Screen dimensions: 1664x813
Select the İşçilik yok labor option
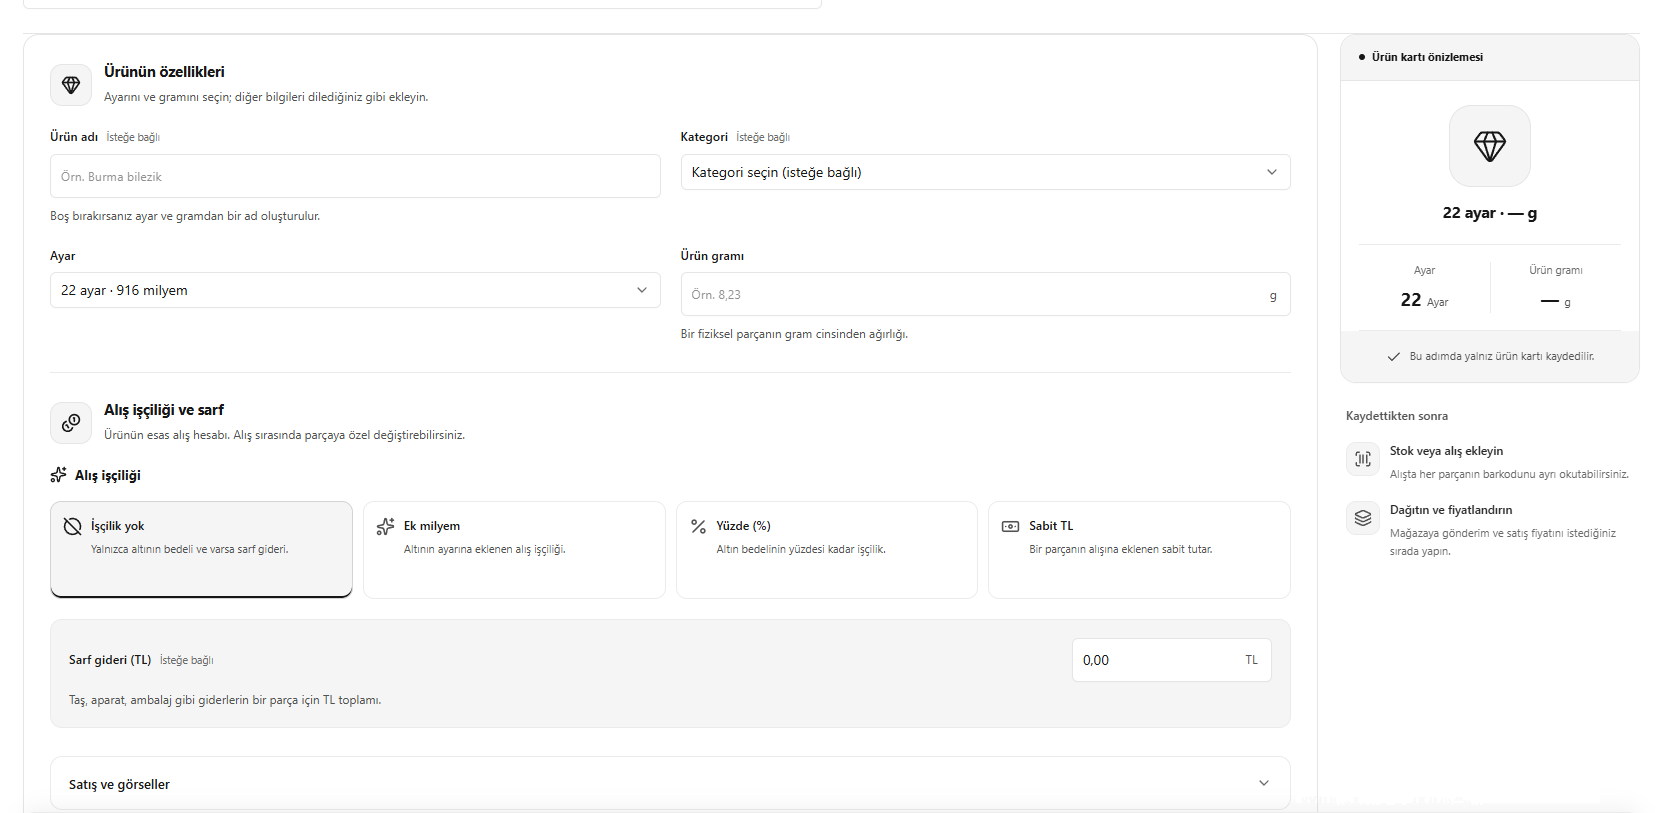(x=201, y=549)
